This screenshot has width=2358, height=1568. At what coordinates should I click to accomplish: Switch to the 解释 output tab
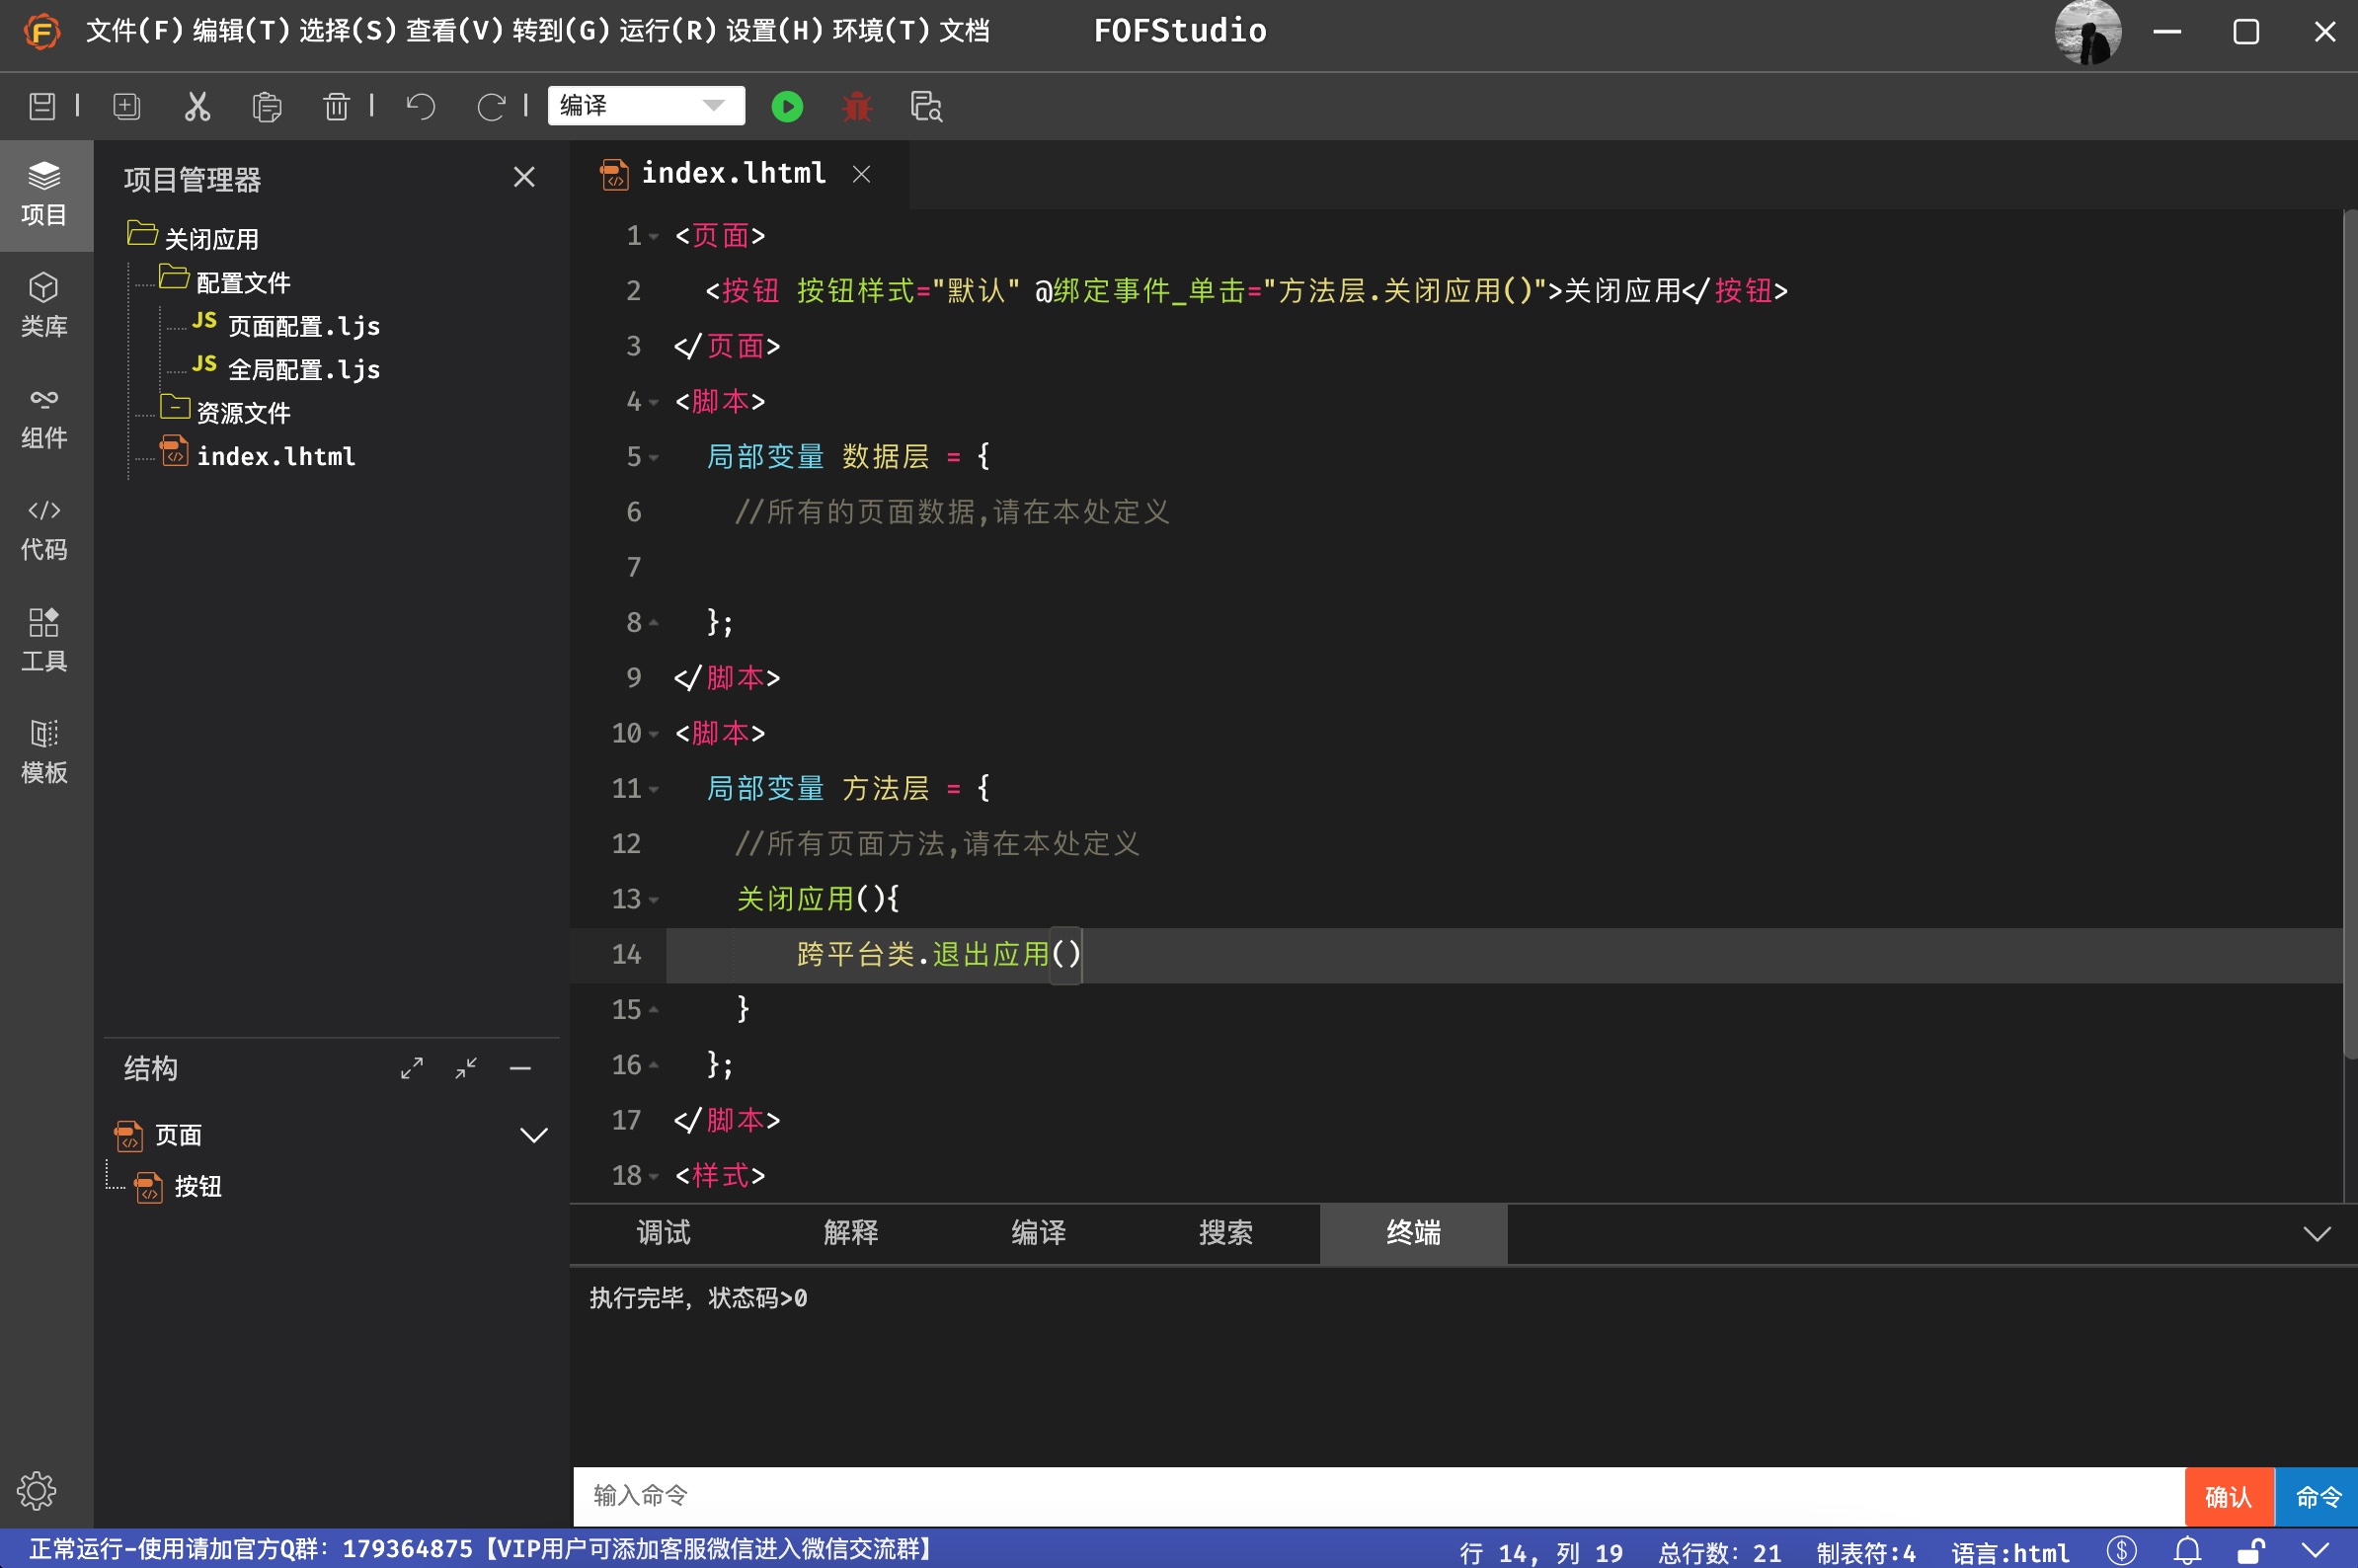point(851,1233)
